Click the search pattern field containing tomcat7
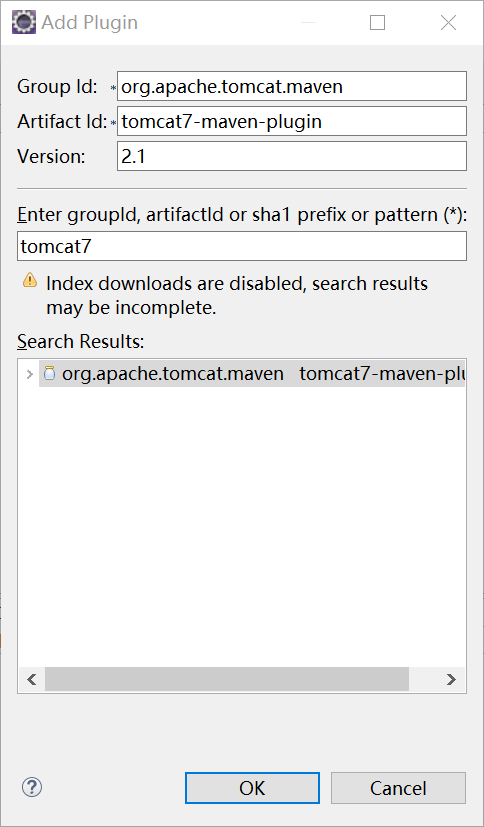The image size is (484, 827). (x=241, y=246)
